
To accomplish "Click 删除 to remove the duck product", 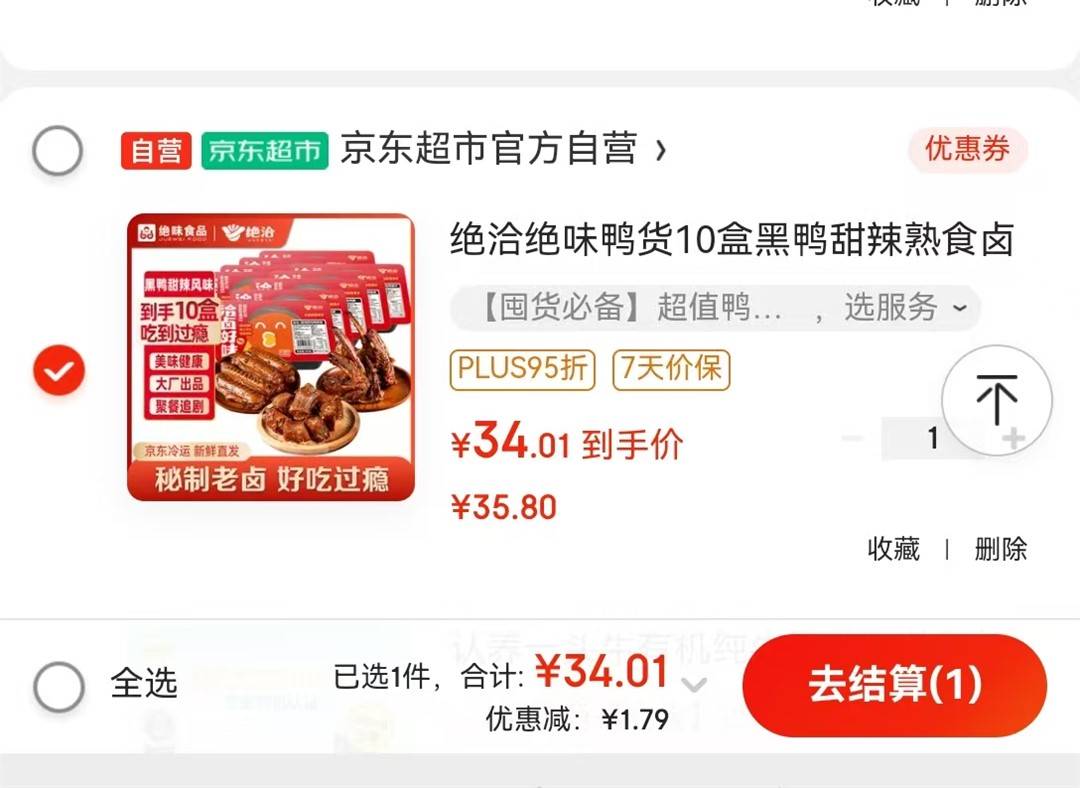I will (1000, 549).
